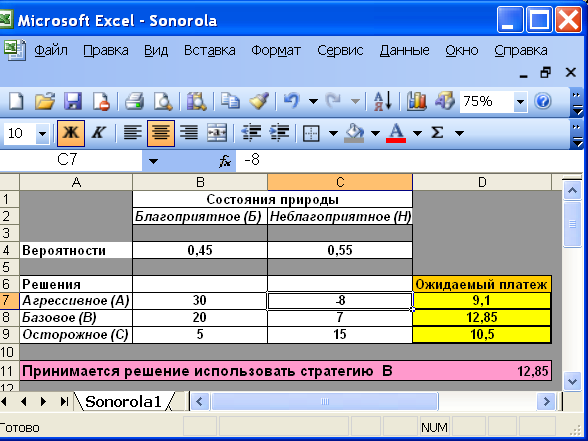Print the workbook with printer icon

pos(134,101)
